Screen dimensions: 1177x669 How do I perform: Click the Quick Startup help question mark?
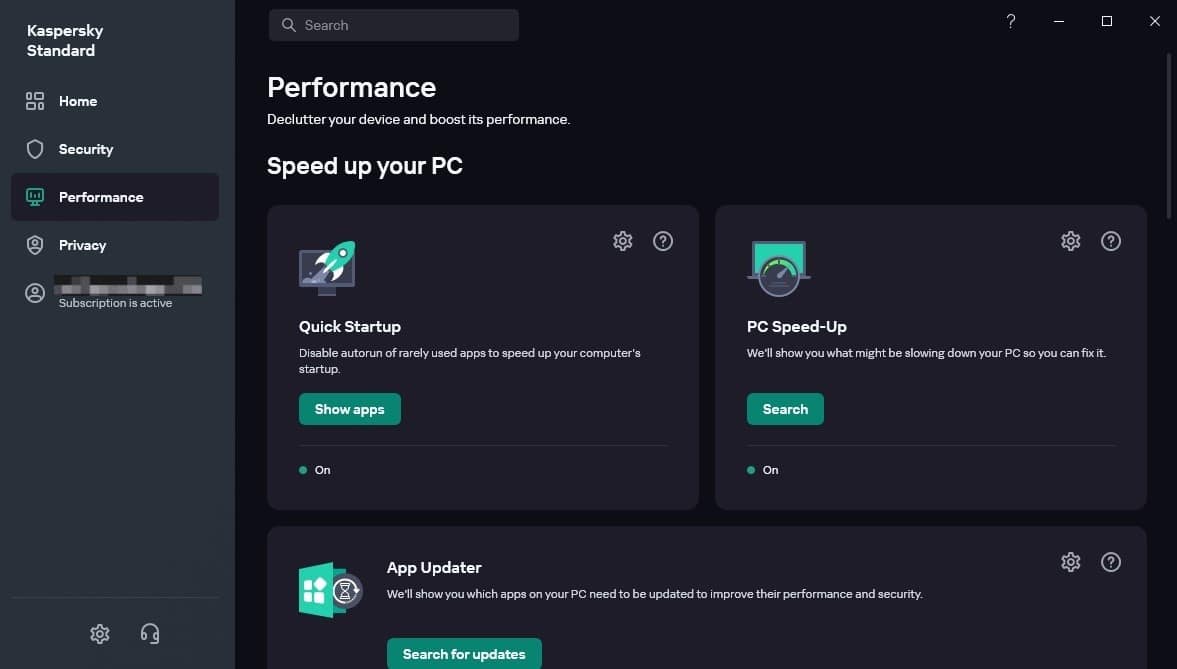pyautogui.click(x=663, y=241)
